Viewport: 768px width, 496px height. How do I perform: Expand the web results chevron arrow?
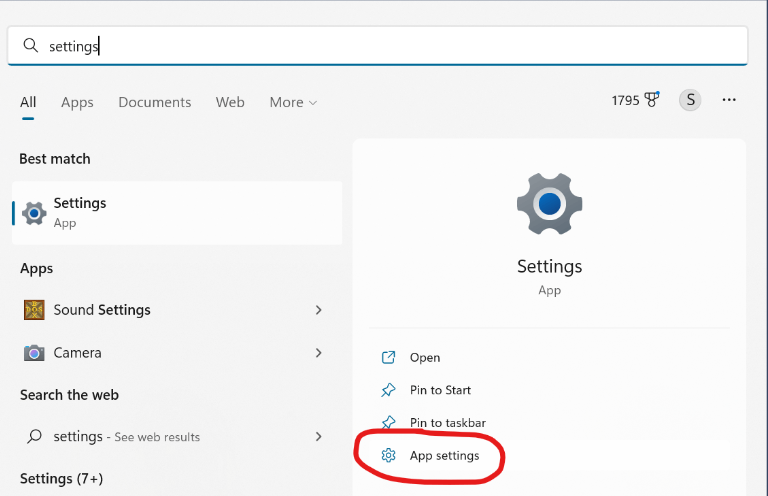[x=318, y=436]
